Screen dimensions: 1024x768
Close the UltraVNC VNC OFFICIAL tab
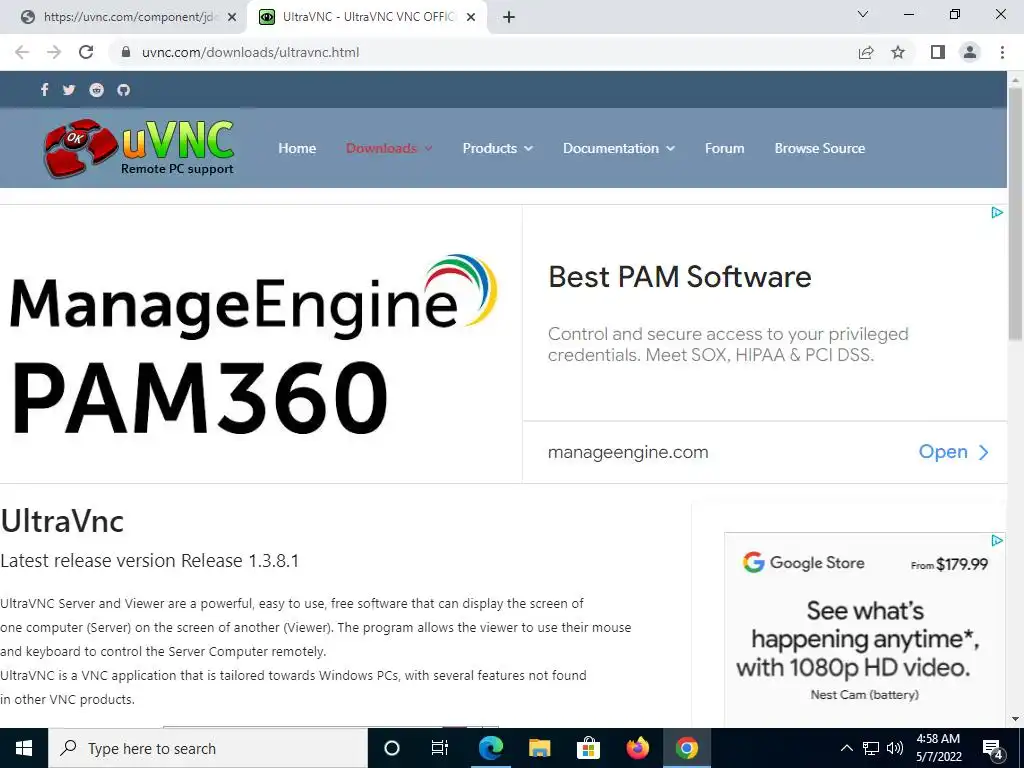pyautogui.click(x=471, y=17)
